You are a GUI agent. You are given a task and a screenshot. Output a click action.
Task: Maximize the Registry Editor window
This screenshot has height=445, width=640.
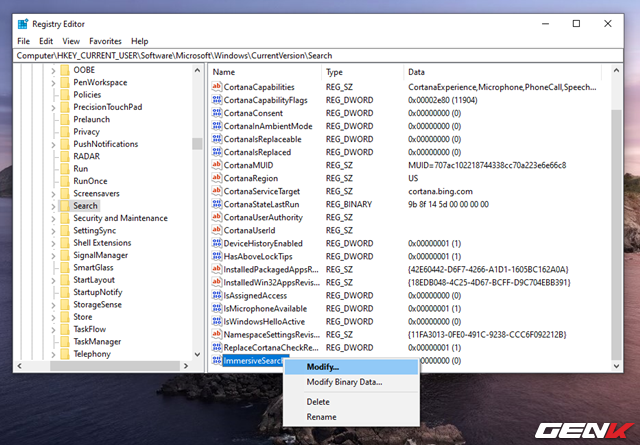tap(576, 24)
